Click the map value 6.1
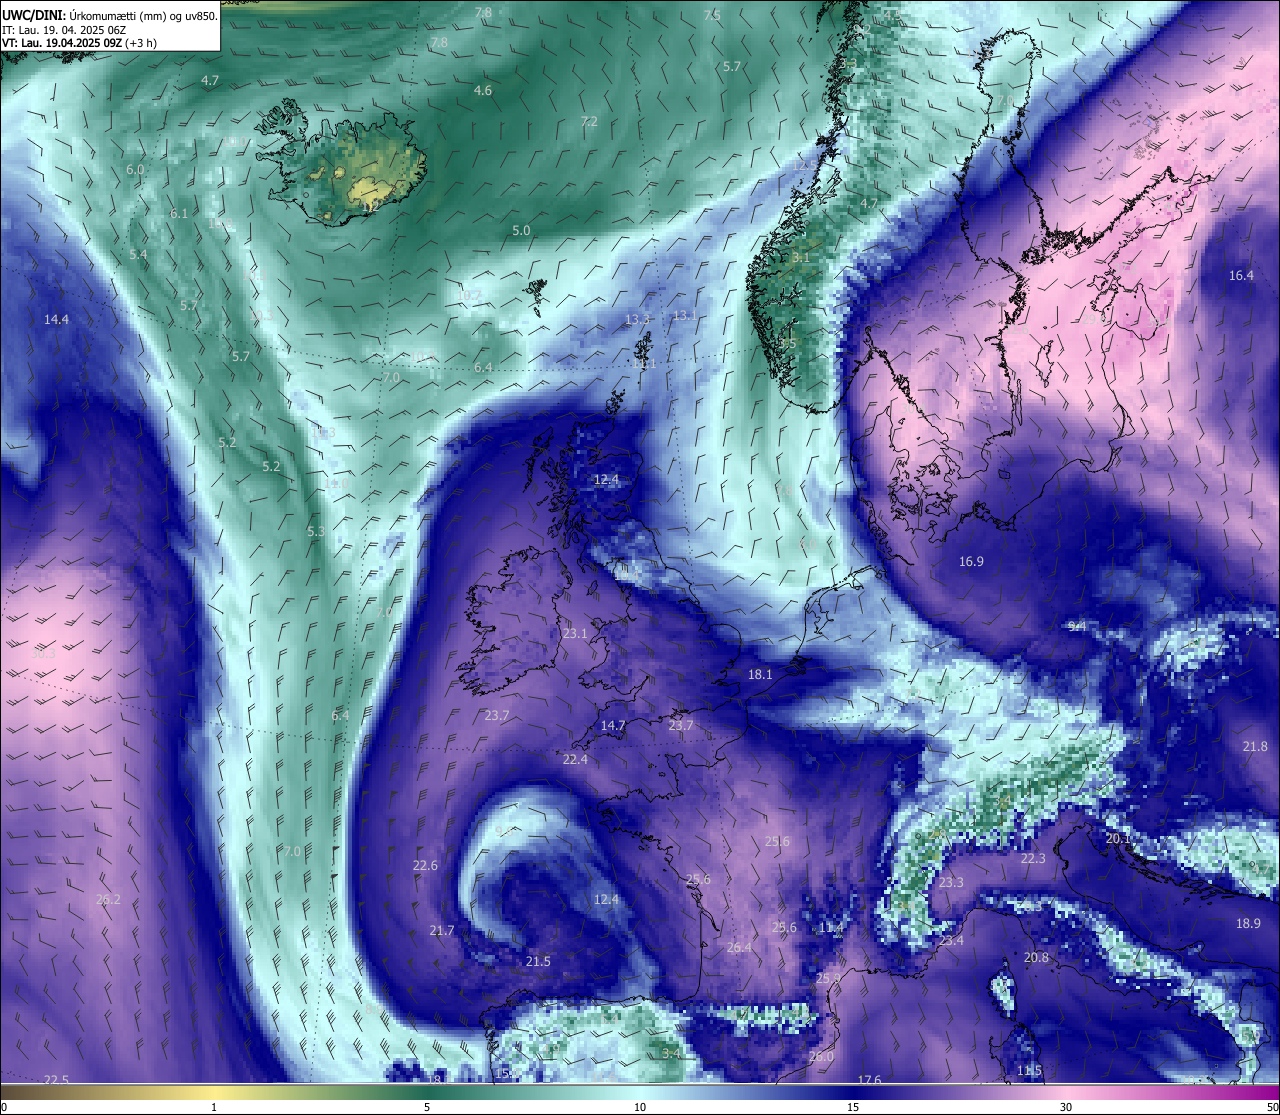Screen dimensions: 1280x1115 coord(179,214)
